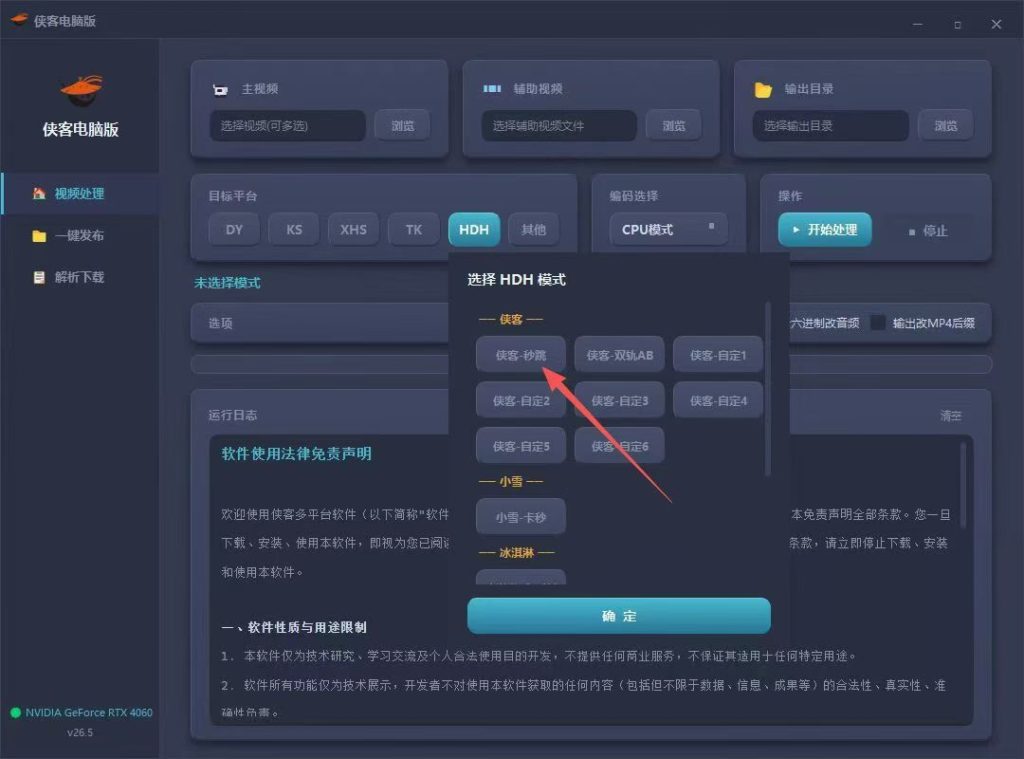Screen dimensions: 1024x759
Task: Click the HDH mode dialog scrollbar
Action: [767, 389]
